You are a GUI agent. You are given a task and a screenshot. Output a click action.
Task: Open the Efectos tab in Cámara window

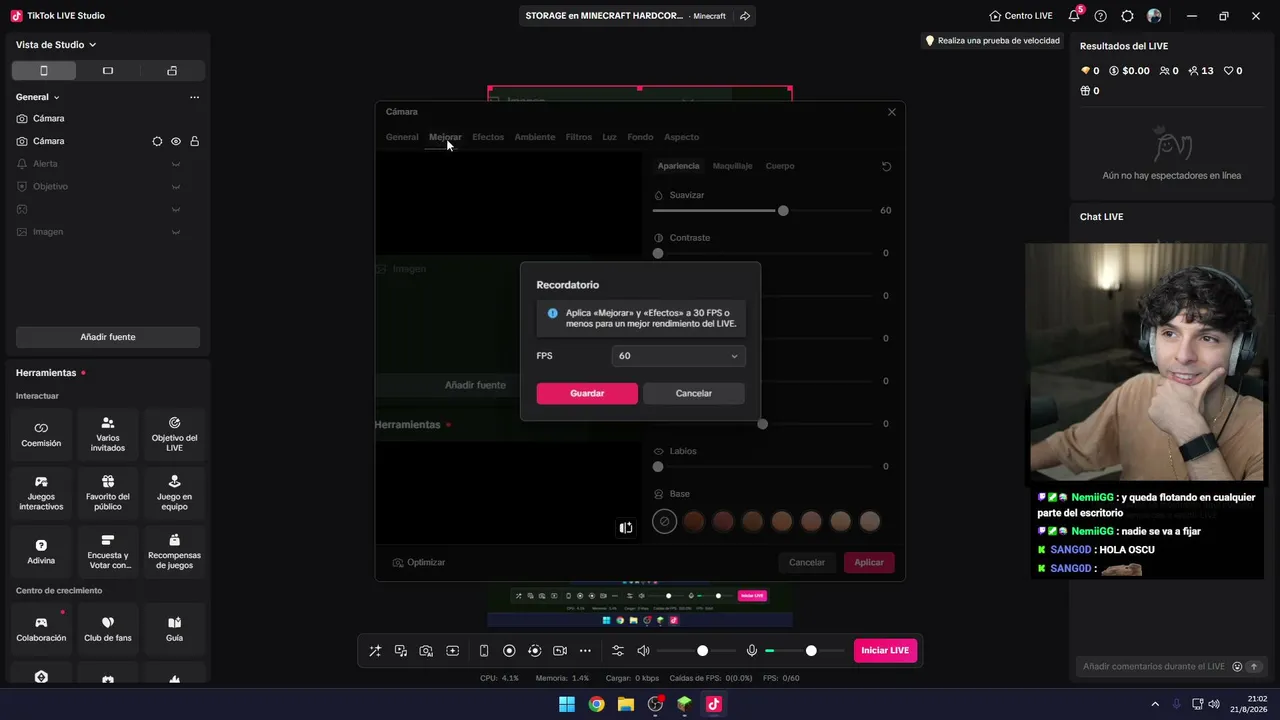(x=488, y=137)
